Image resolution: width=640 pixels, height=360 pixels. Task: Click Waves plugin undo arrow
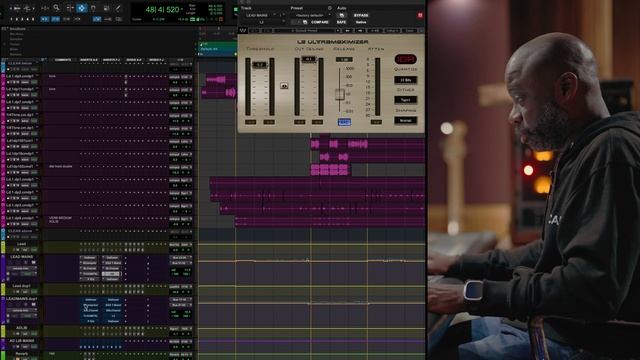click(254, 31)
